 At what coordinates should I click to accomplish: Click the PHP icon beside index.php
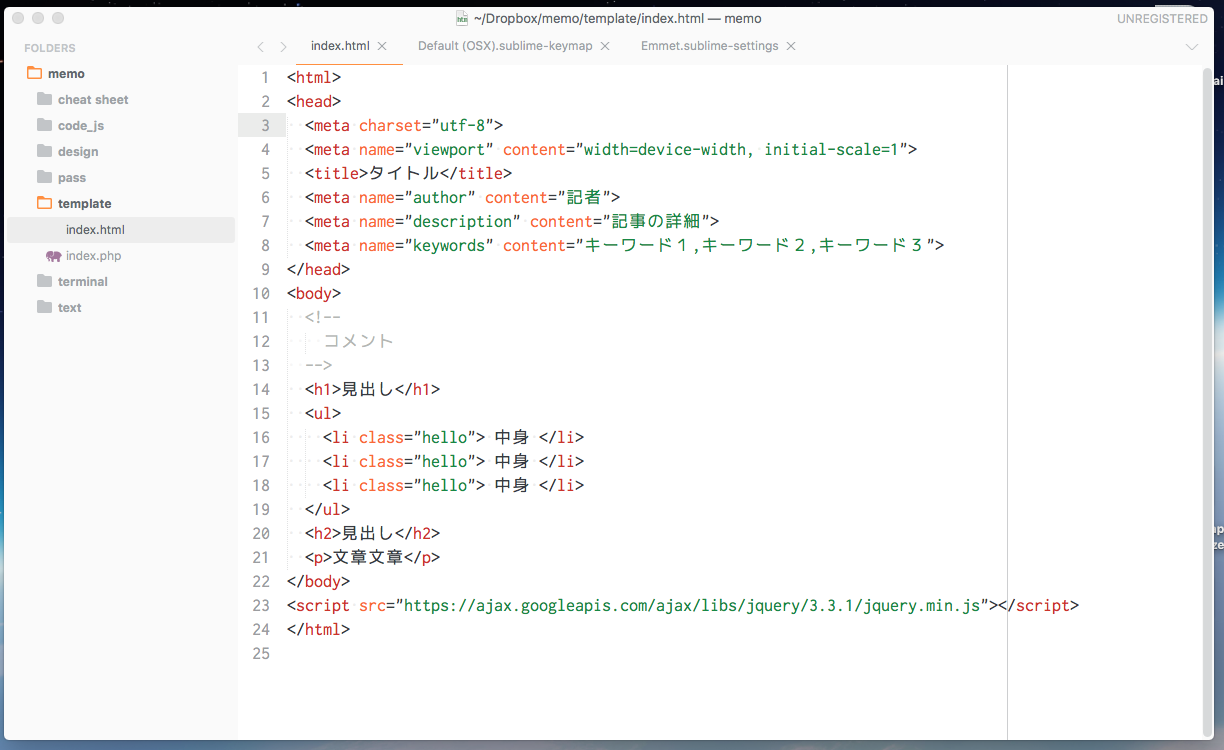pyautogui.click(x=55, y=255)
